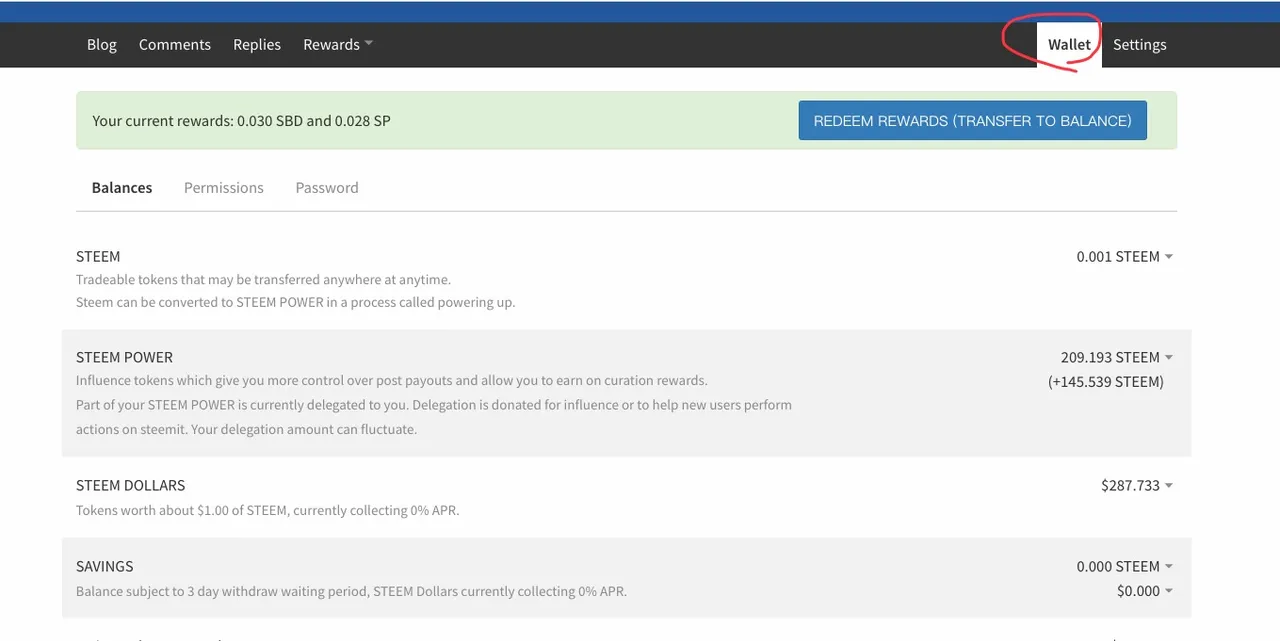Click 'Tokens worth about $1.00 of STEEM' description
This screenshot has width=1280, height=641.
coord(268,510)
